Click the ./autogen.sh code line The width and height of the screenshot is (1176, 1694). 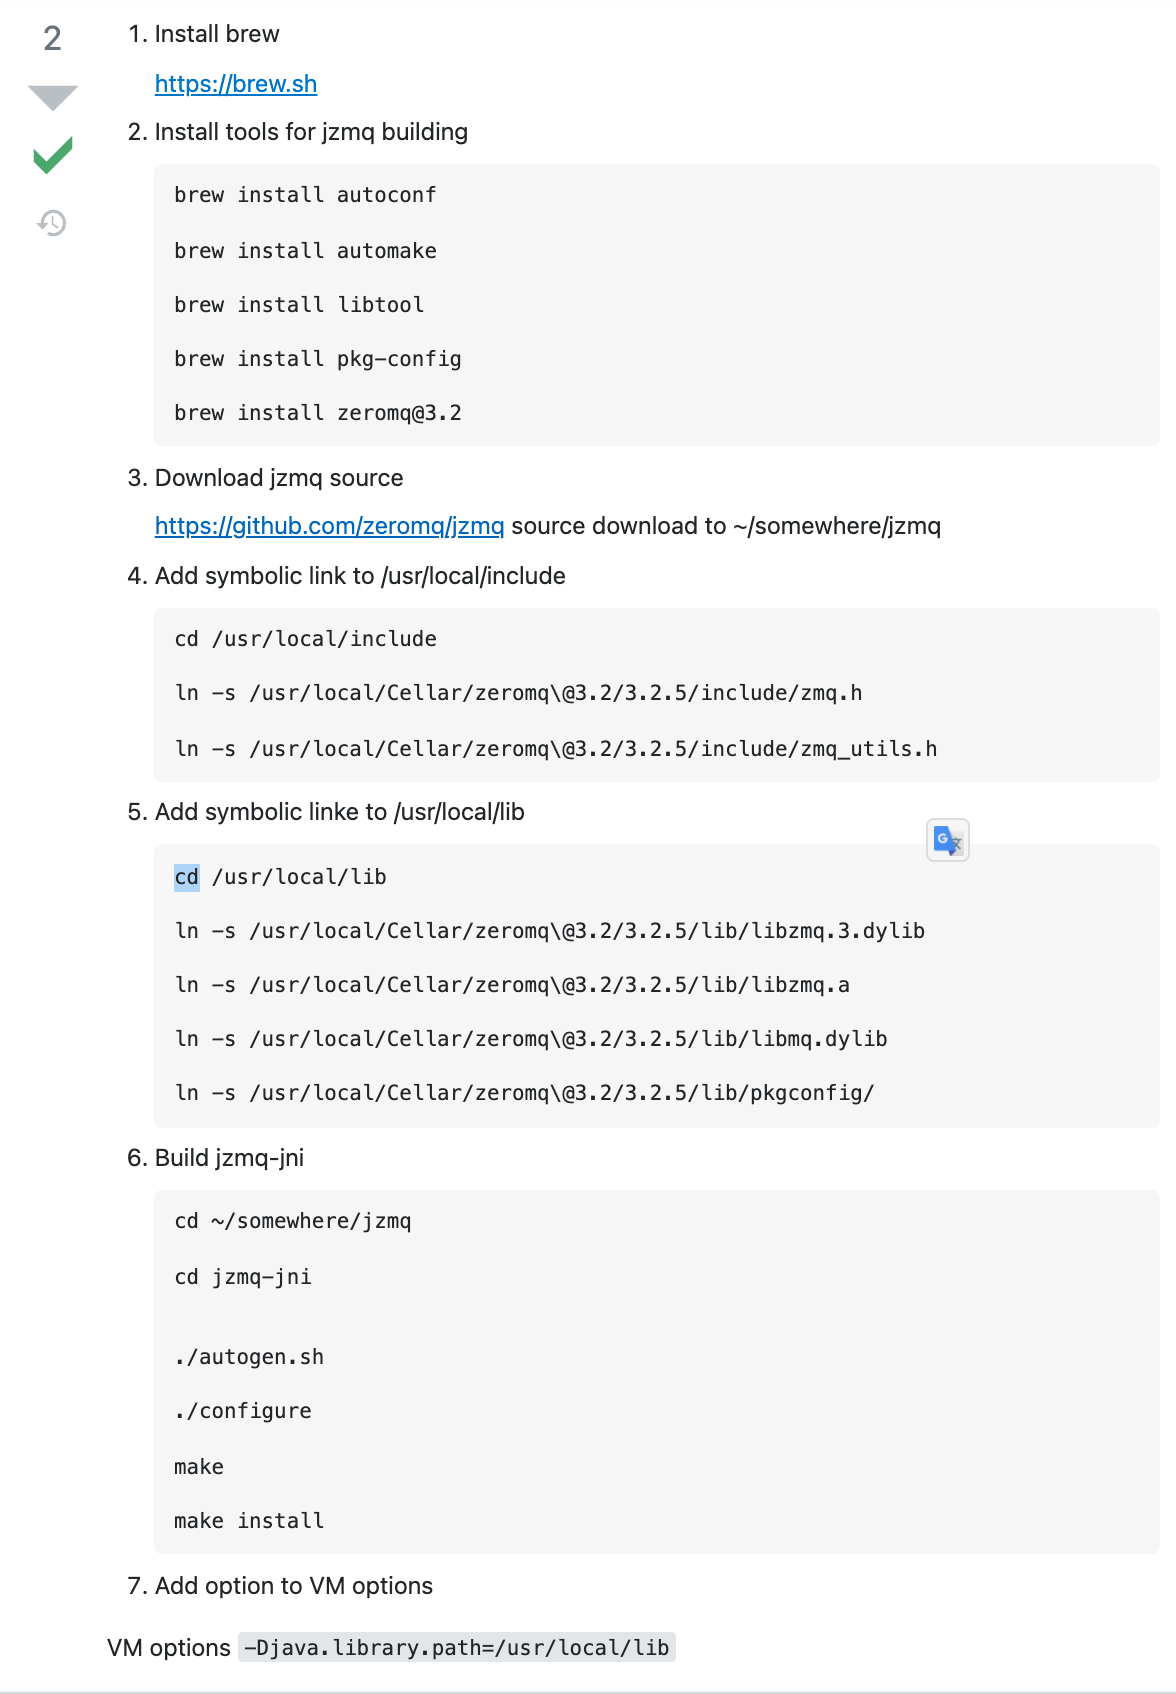coord(249,1357)
